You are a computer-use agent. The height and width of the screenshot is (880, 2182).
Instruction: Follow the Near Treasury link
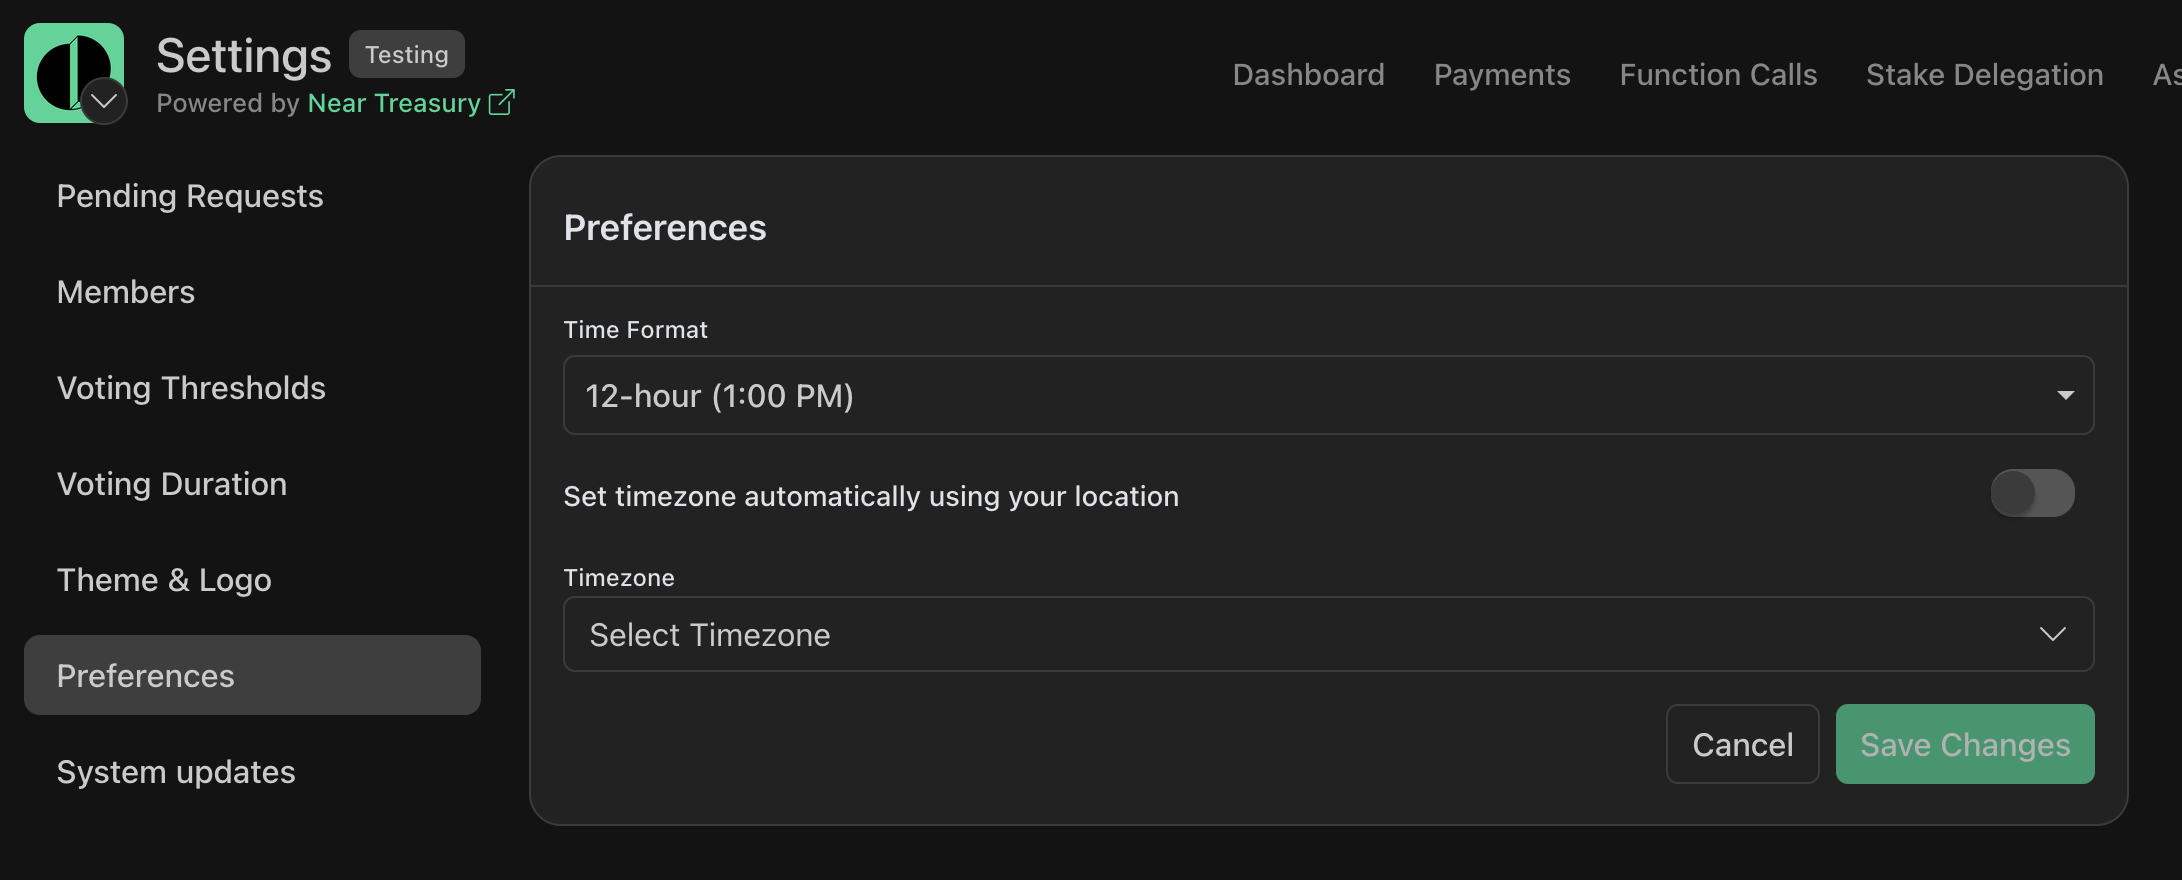click(393, 102)
